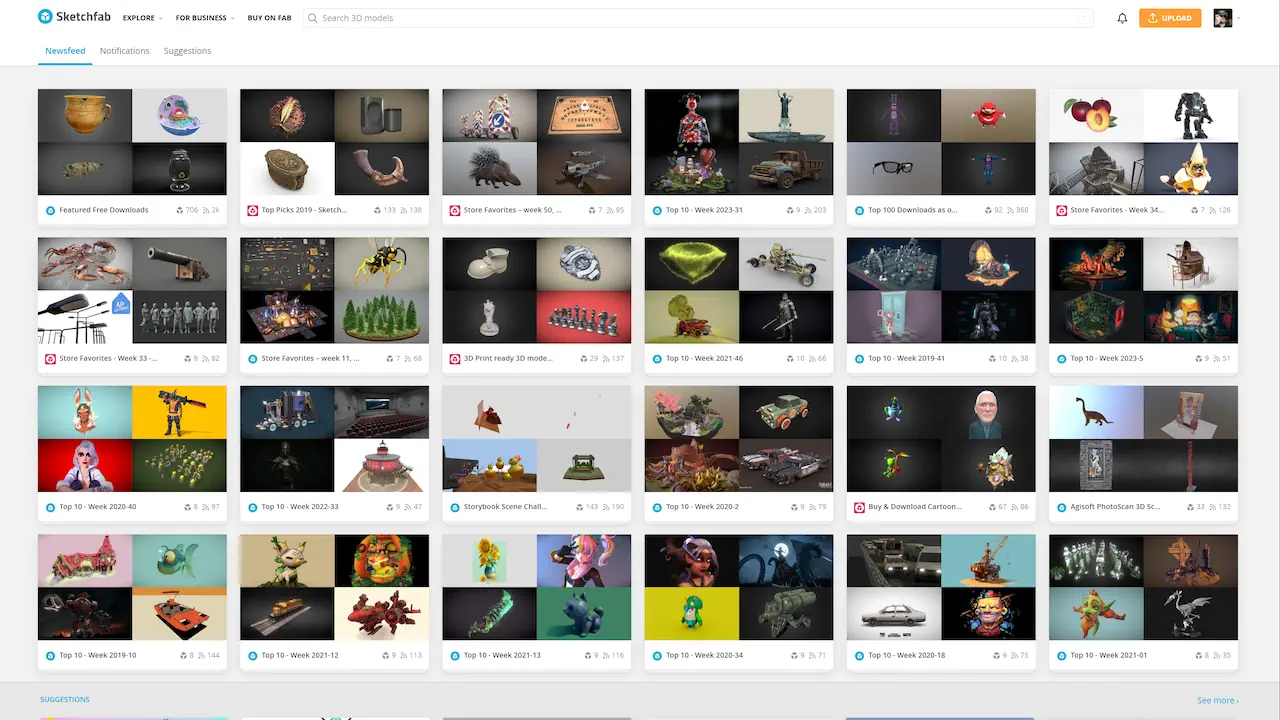Click the models count icon on Agisoft PhotoScan card

[x=1191, y=507]
